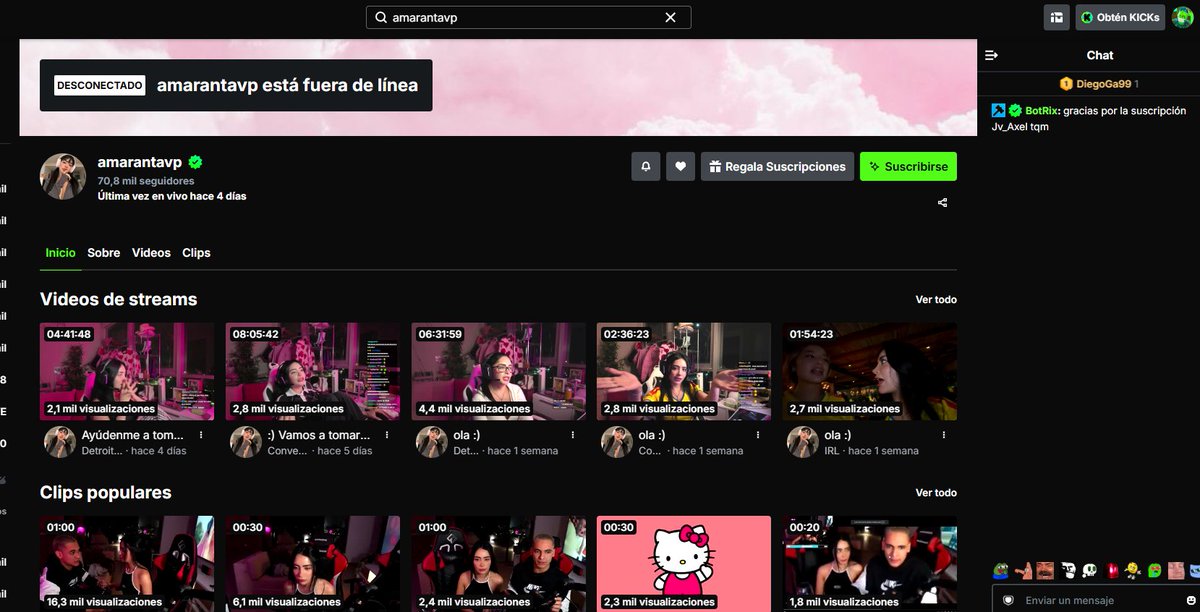Click the :) Vamos a tomar... video title

click(x=320, y=436)
